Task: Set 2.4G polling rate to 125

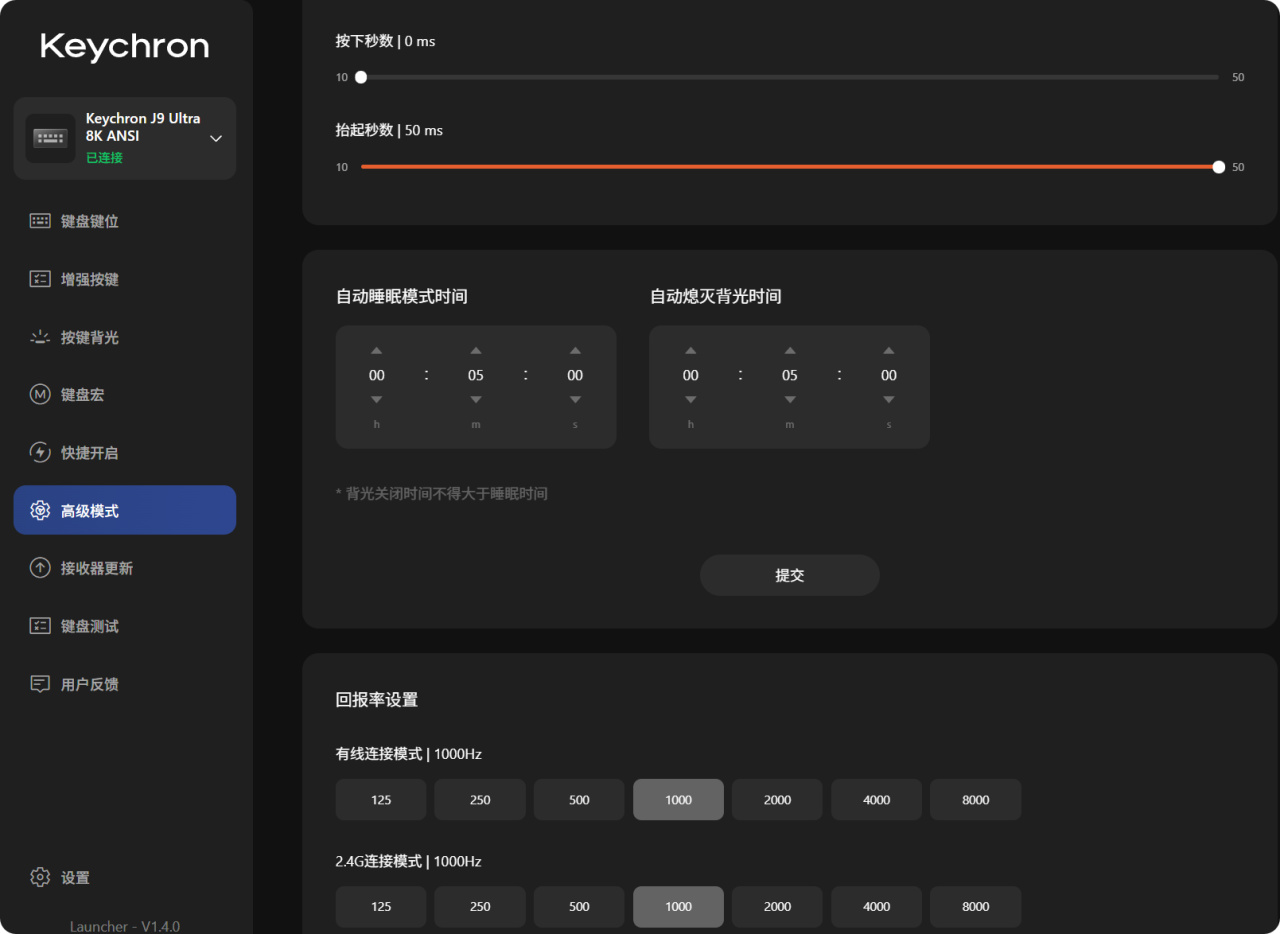Action: point(381,907)
